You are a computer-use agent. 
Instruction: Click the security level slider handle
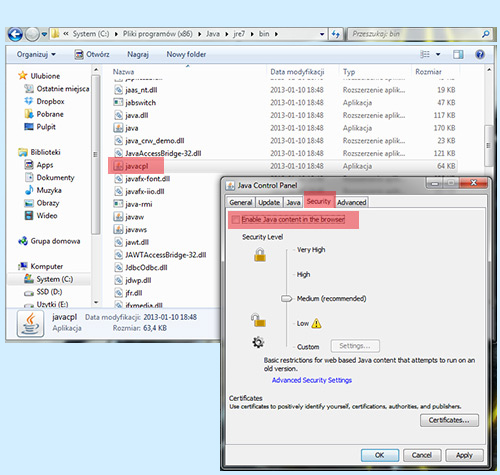pos(286,298)
